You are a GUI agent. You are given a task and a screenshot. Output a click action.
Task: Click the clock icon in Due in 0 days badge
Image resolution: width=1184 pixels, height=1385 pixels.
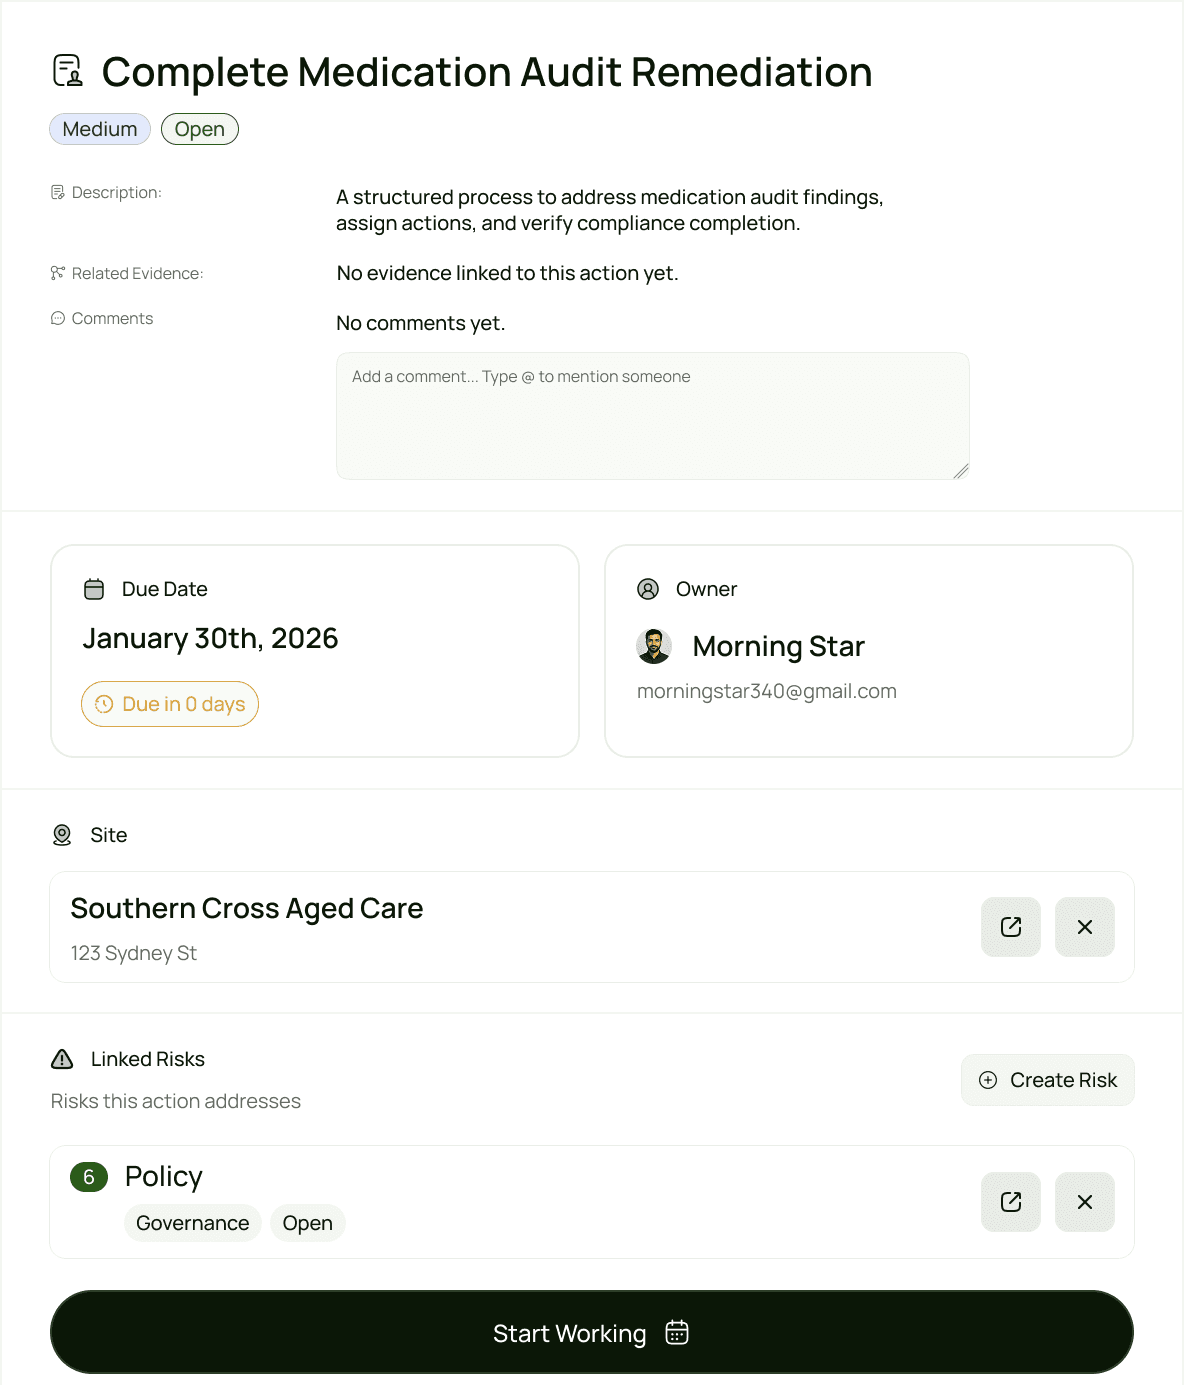click(104, 704)
